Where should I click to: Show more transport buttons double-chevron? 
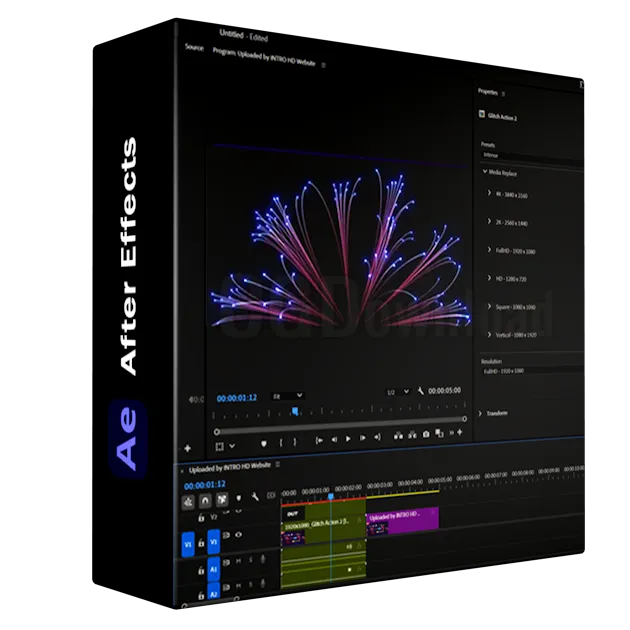tap(452, 433)
